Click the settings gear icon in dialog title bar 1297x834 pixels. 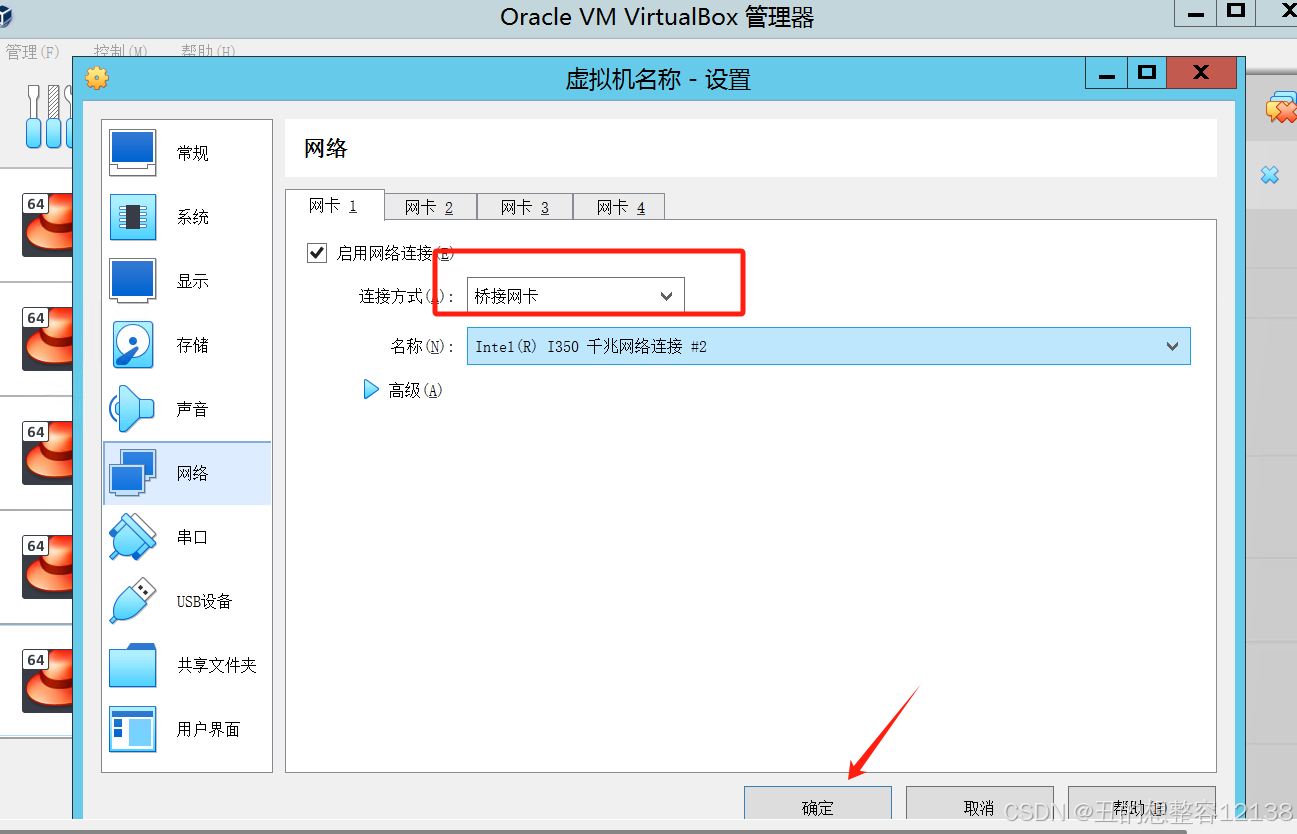(x=96, y=78)
